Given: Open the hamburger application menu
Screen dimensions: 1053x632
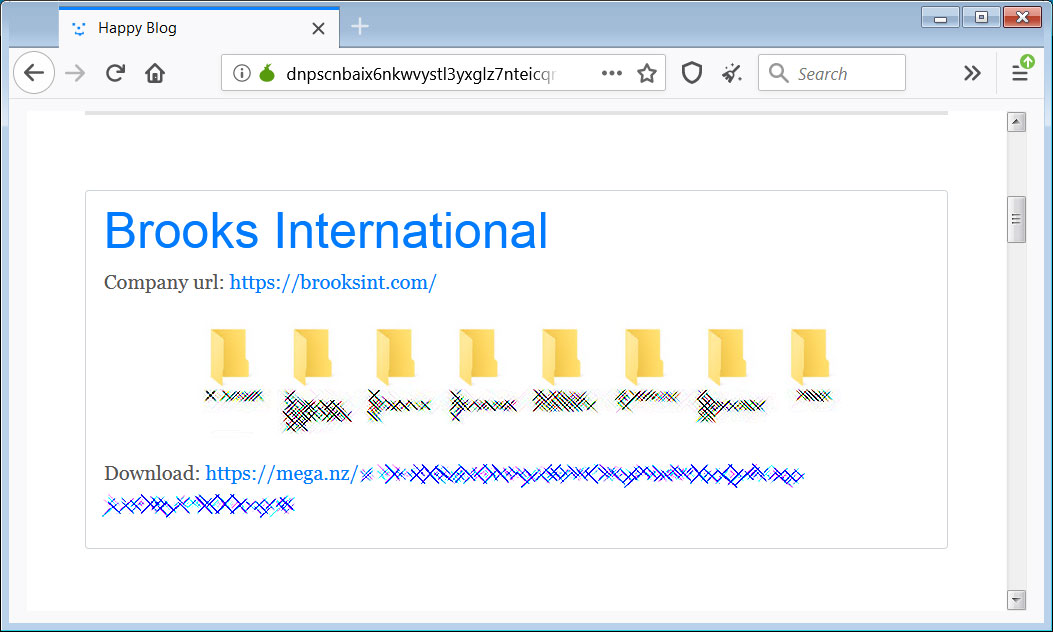Looking at the screenshot, I should click(x=1020, y=73).
